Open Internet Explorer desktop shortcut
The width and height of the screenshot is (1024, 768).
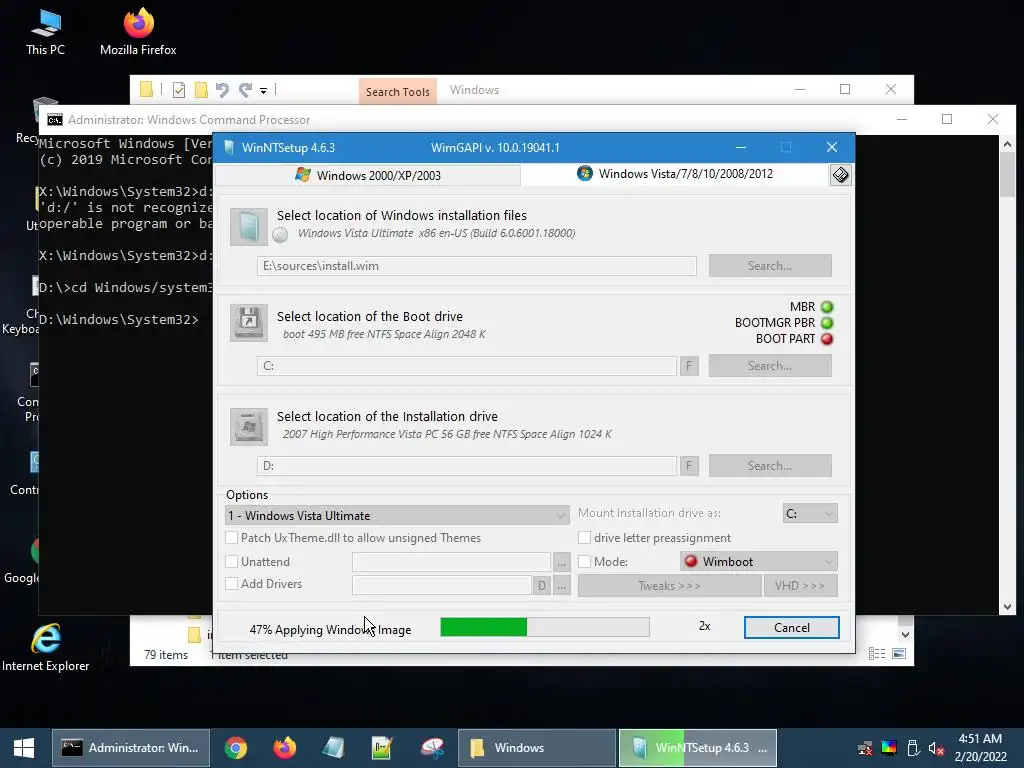(x=45, y=647)
